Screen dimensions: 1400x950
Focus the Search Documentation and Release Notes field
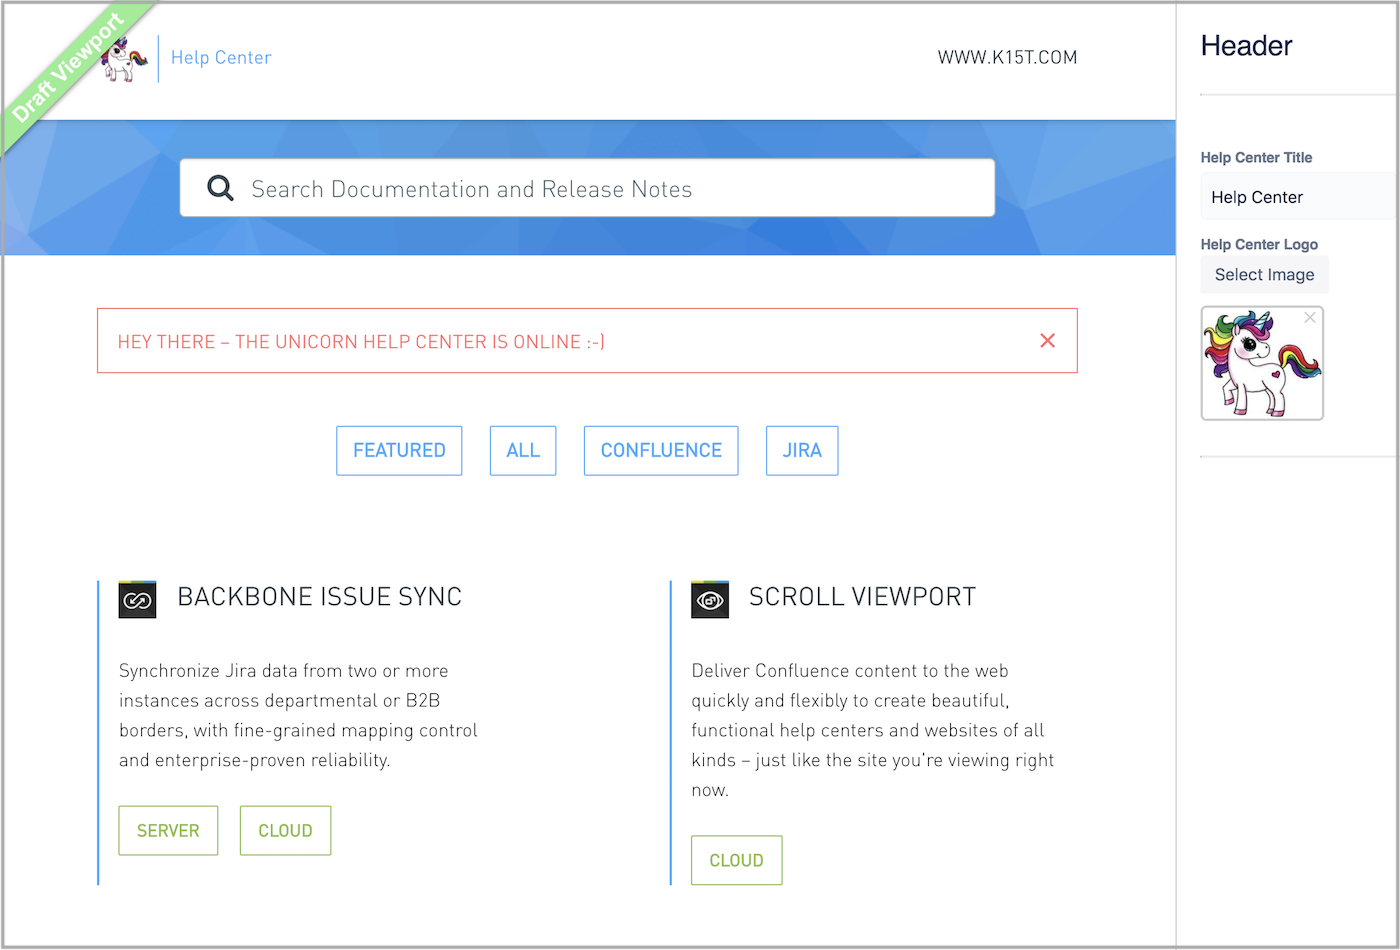click(x=600, y=188)
